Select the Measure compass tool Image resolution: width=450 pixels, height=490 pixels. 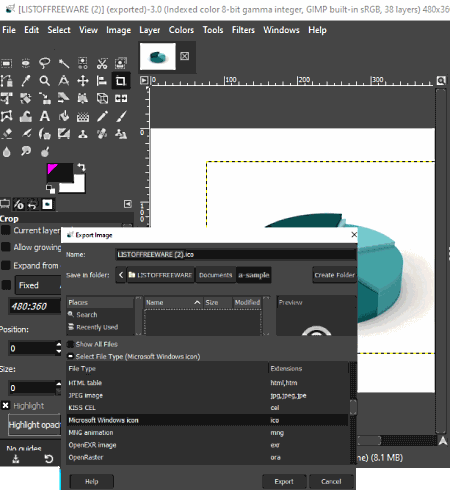click(x=64, y=81)
